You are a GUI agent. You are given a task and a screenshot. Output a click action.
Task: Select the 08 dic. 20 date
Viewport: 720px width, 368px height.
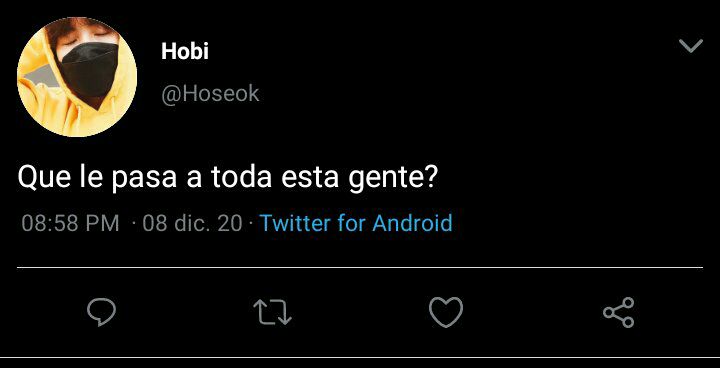[192, 224]
